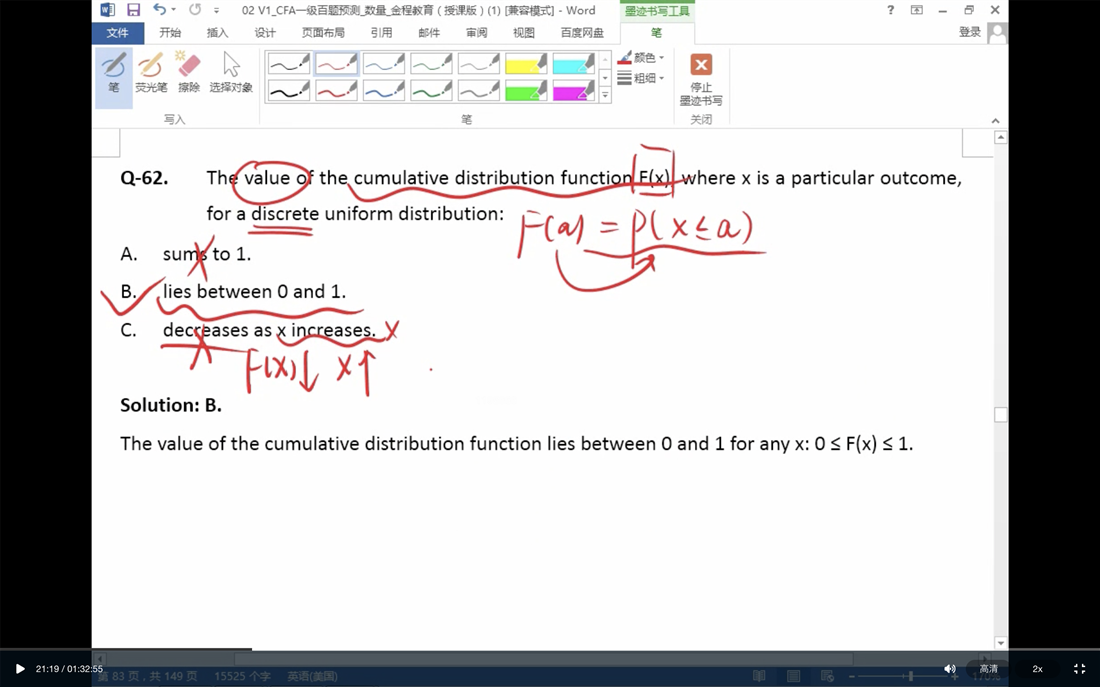Open the 颜色 pen color dropdown
This screenshot has width=1100, height=687.
coord(640,58)
